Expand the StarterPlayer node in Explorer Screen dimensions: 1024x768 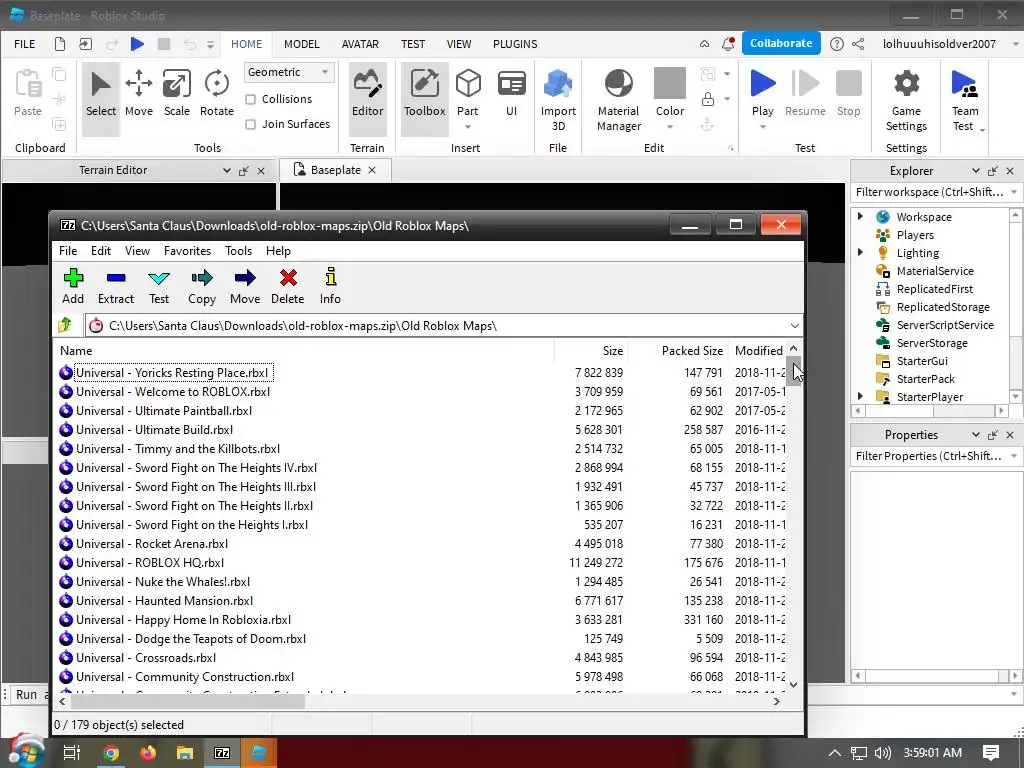coord(860,396)
